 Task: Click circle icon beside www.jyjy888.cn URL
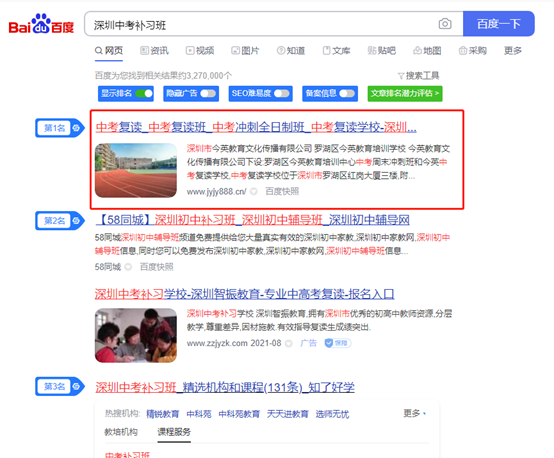pos(253,192)
